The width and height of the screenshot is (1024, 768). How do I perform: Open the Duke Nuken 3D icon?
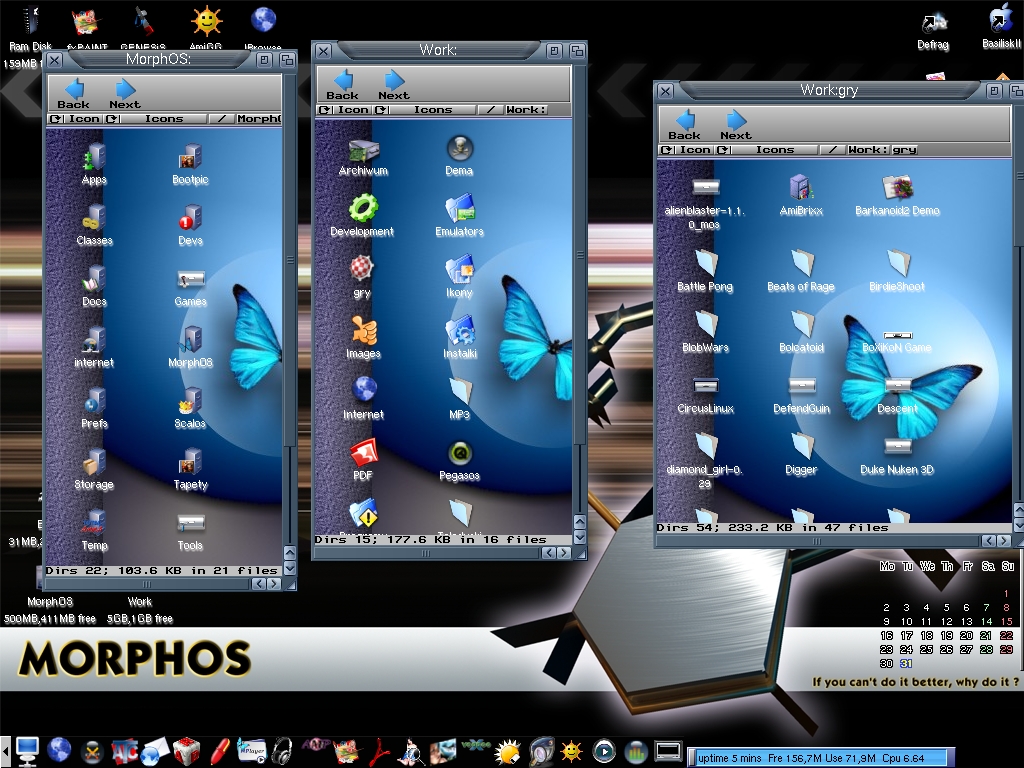(897, 457)
